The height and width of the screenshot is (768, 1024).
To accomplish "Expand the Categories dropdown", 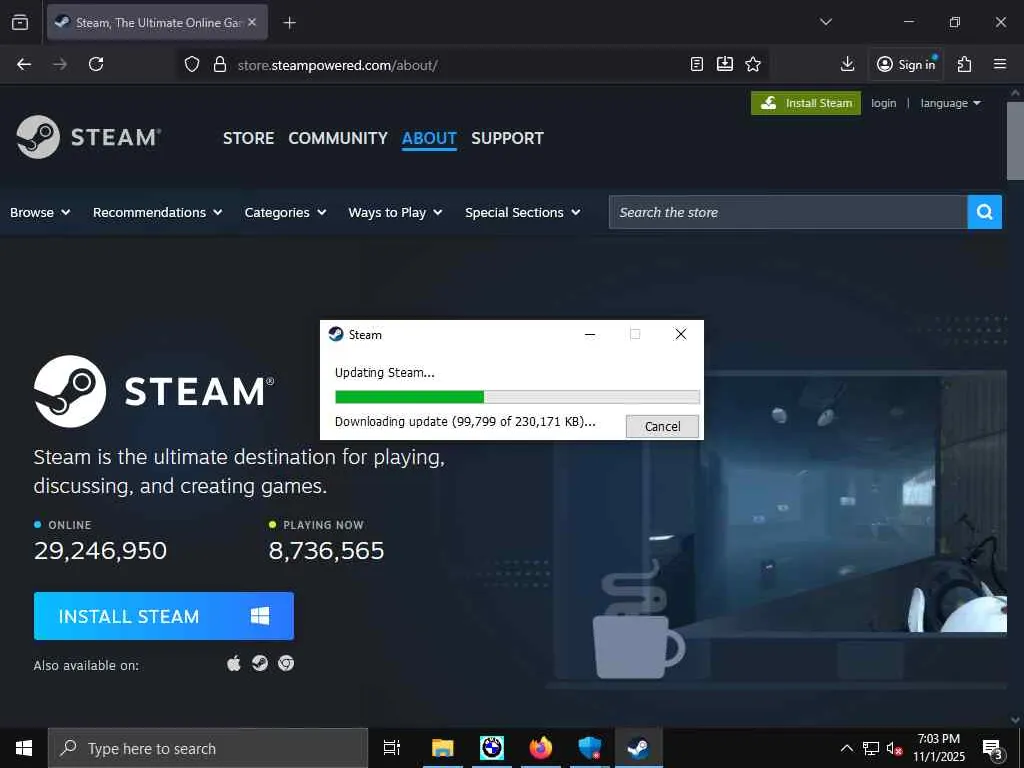I will pos(285,212).
